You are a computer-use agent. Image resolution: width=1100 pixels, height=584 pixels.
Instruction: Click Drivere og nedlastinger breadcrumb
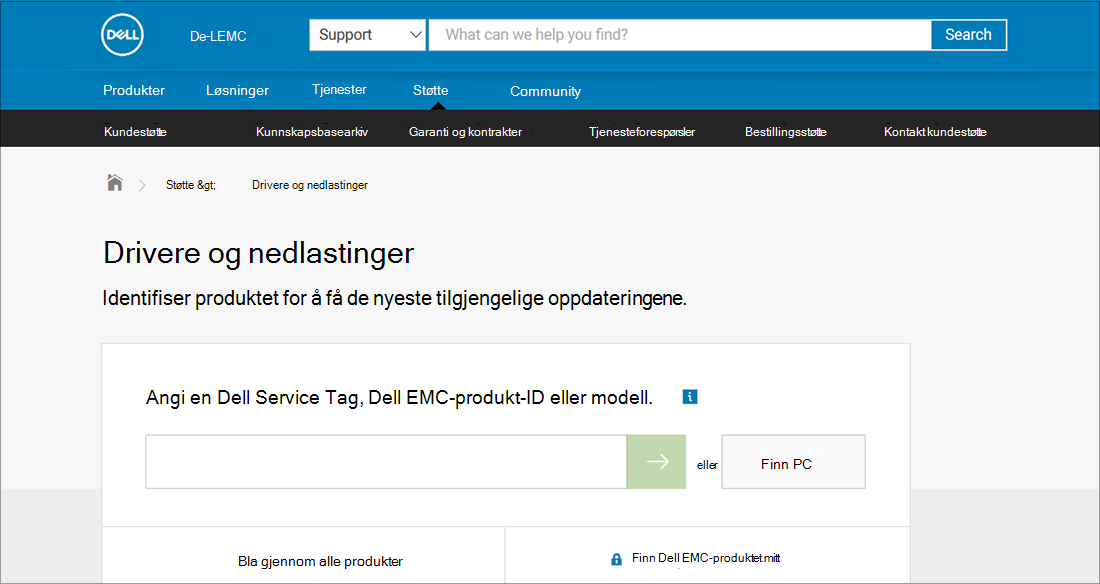[x=310, y=185]
